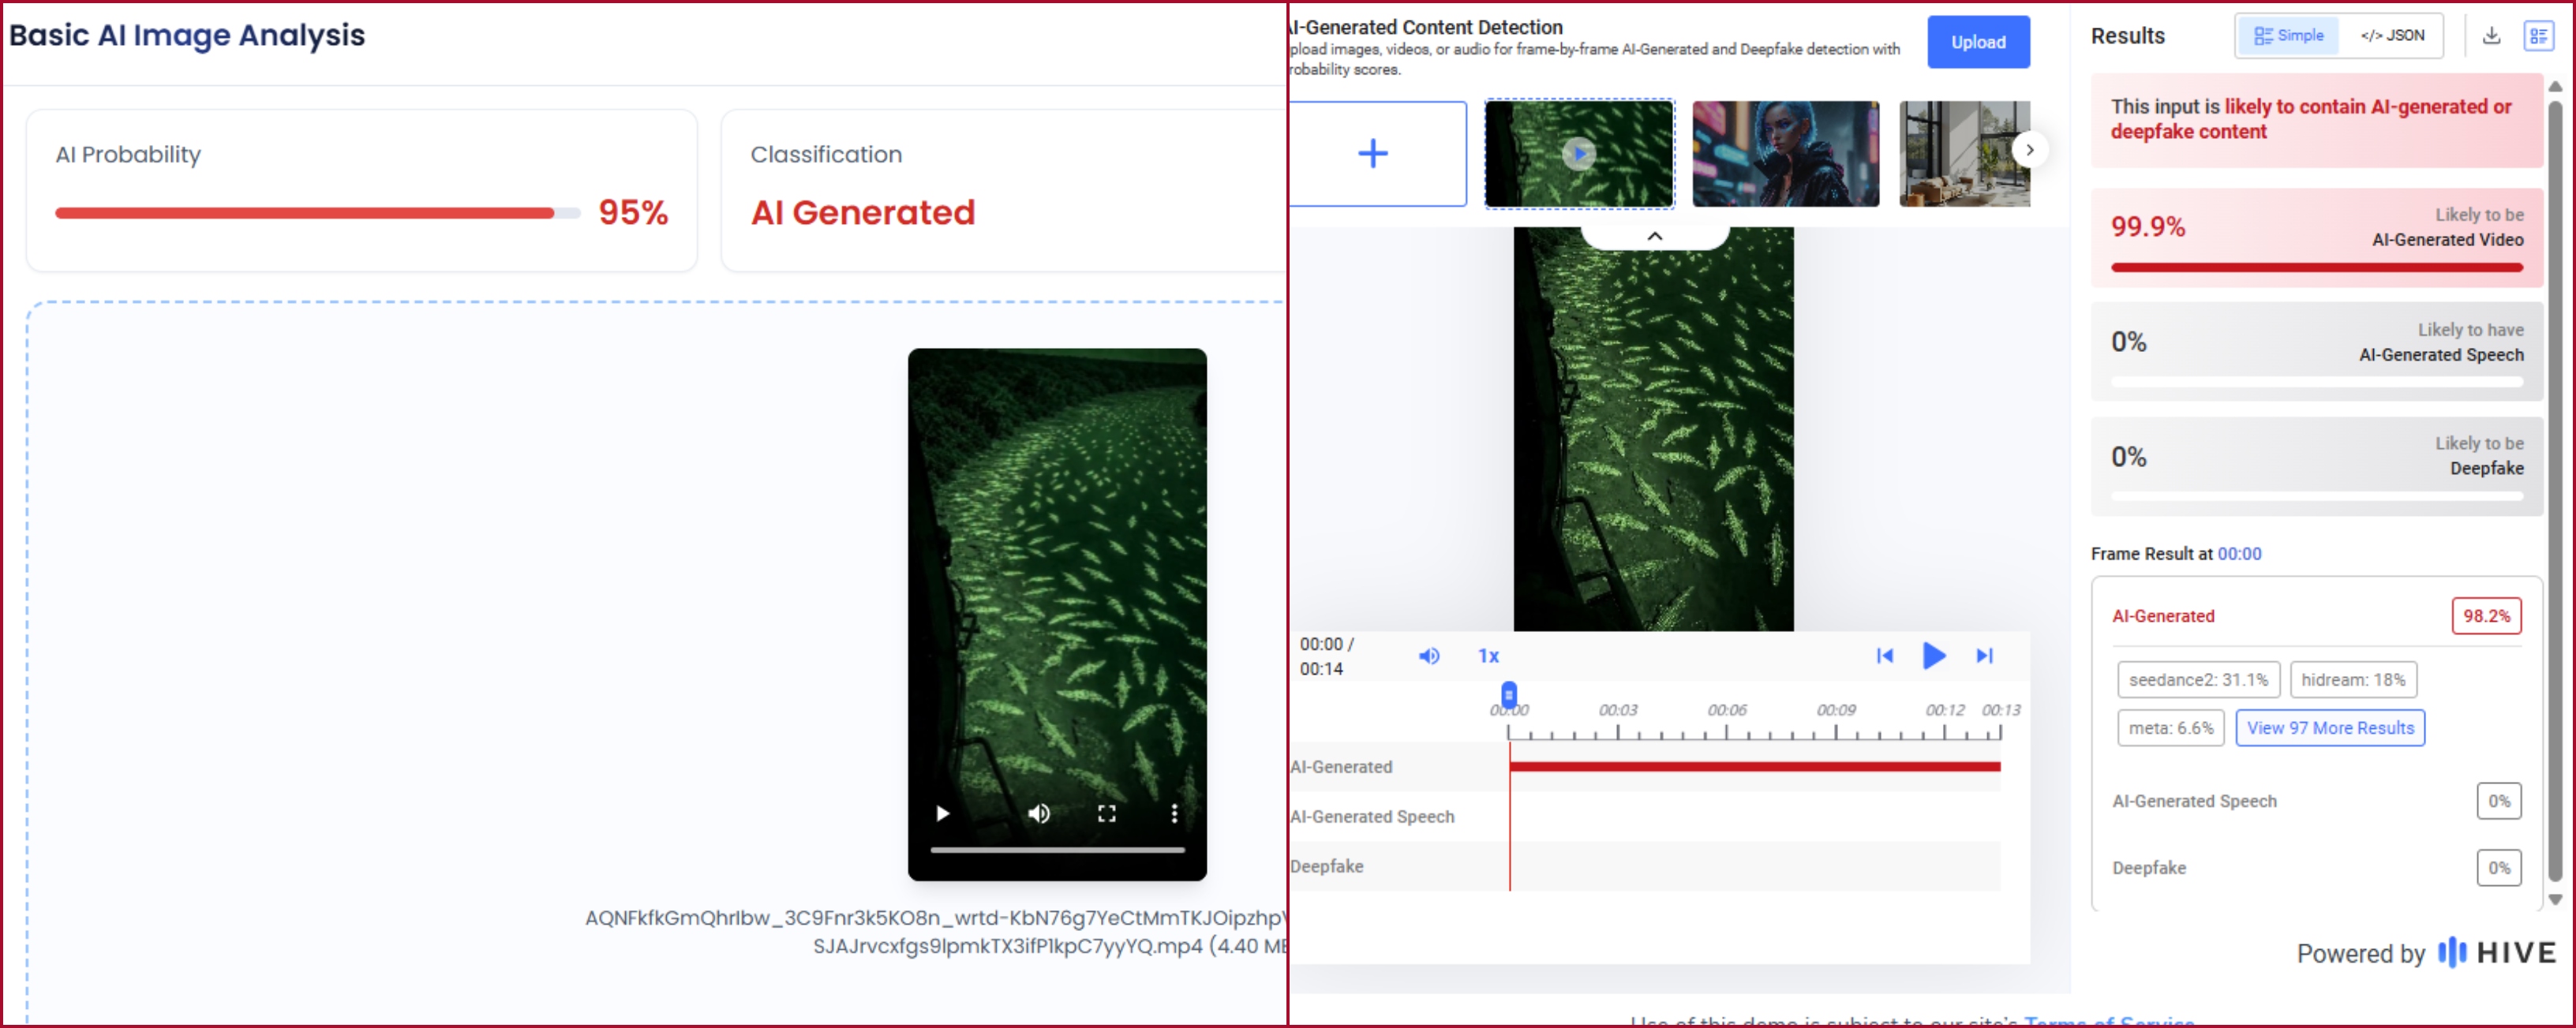
Task: Skip to next frame in Hive player
Action: 1984,656
